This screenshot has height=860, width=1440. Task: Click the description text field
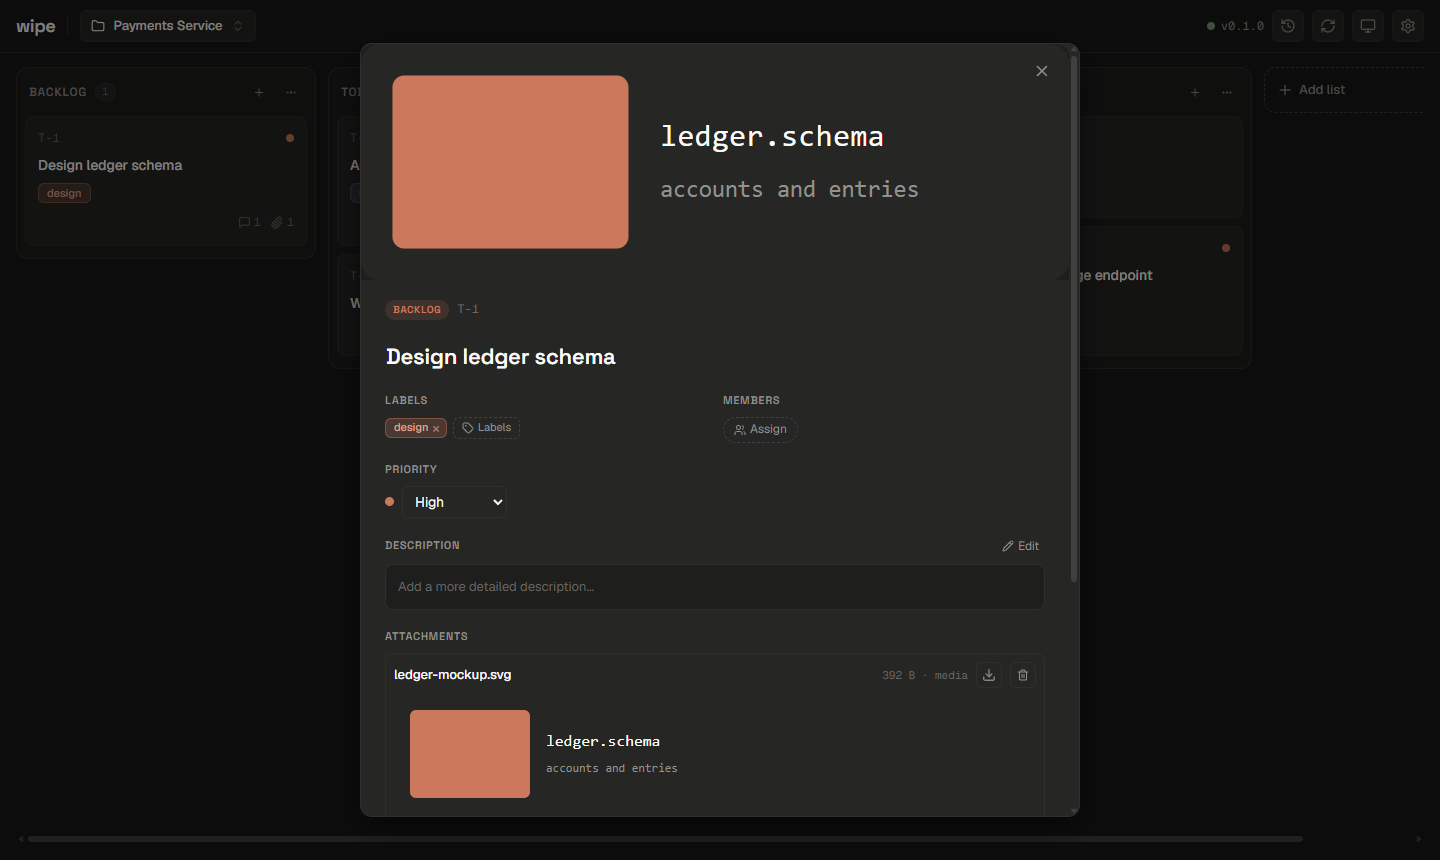point(715,587)
